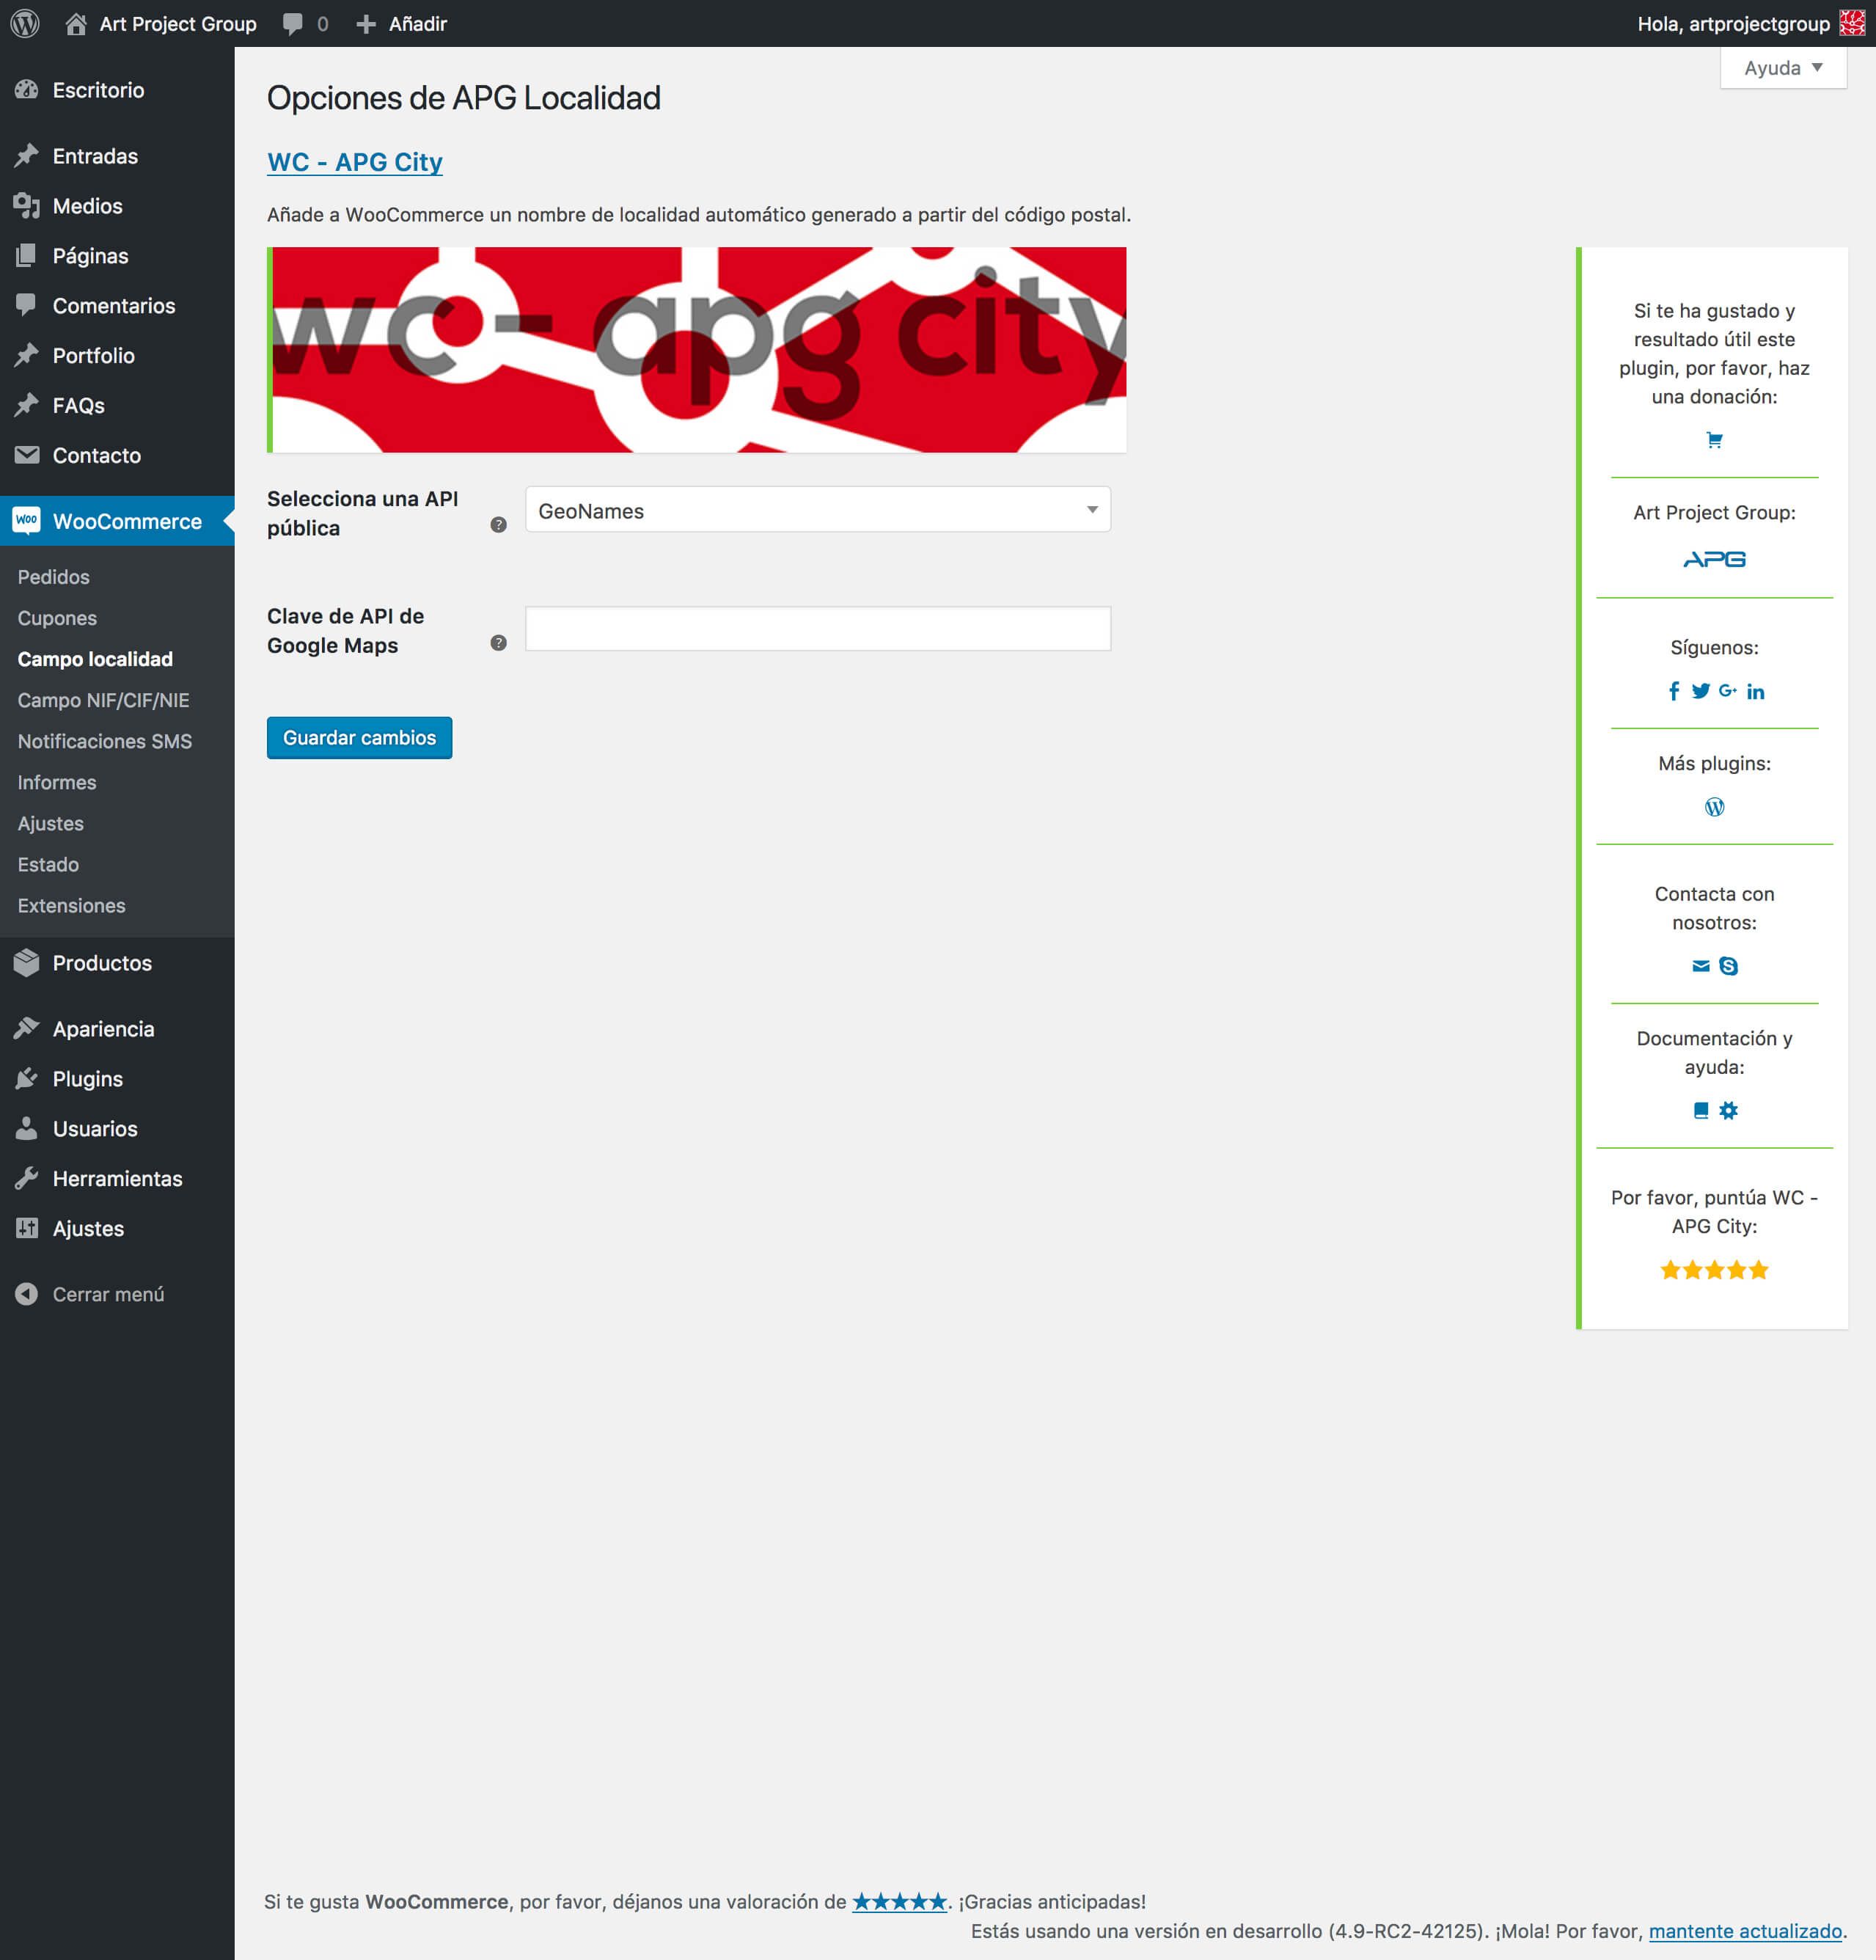Open Campo NIF/CIF/NIE submenu item
Viewport: 1876px width, 1960px height.
103,700
